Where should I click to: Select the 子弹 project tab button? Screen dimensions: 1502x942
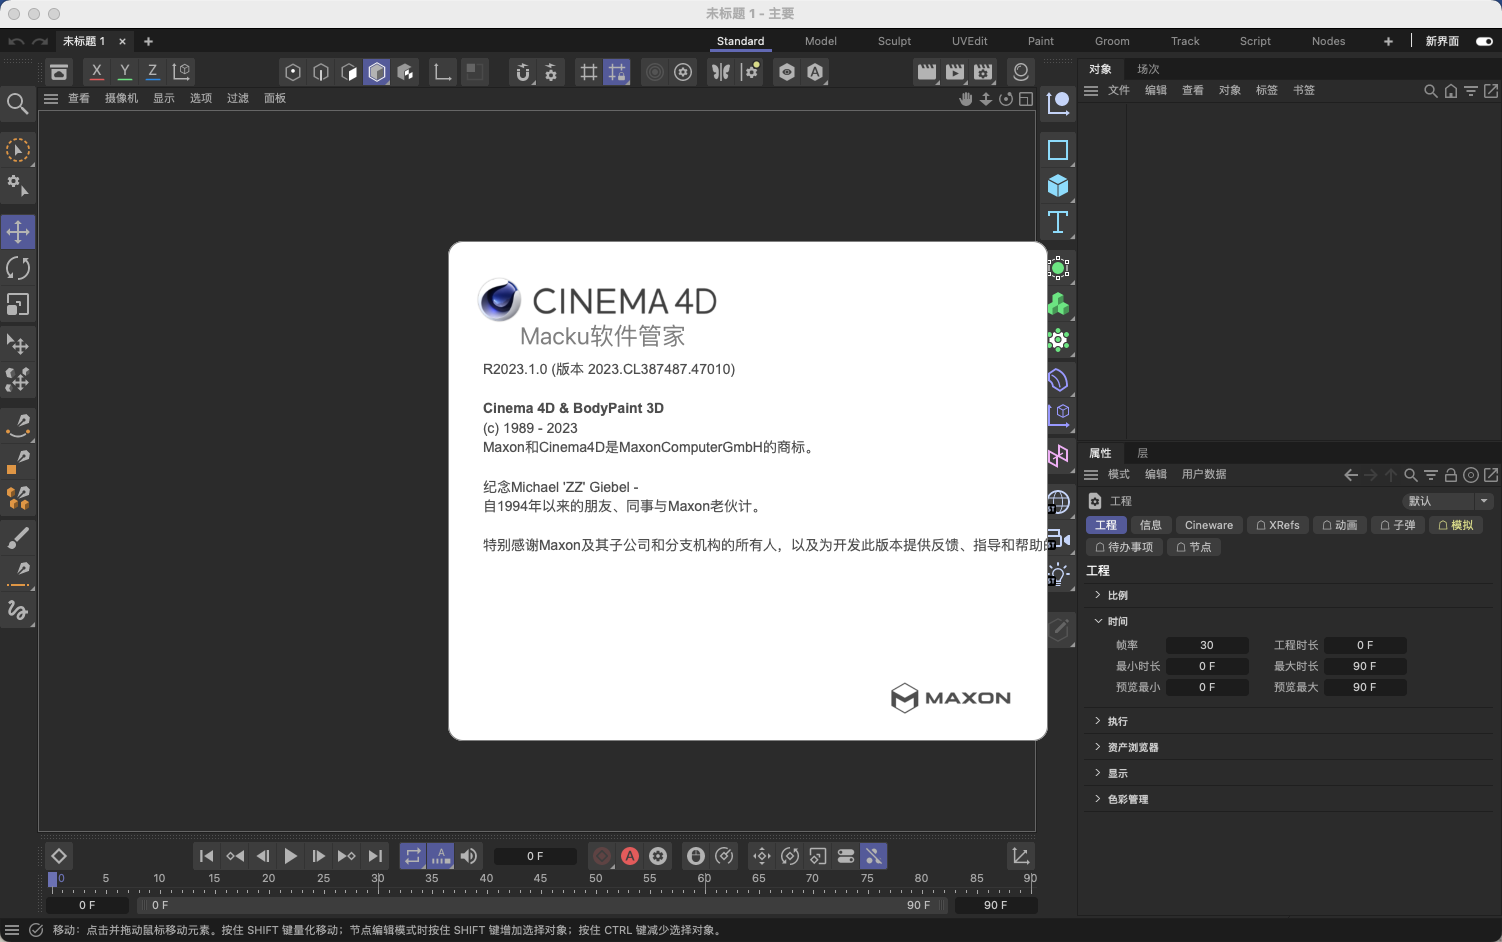(x=1397, y=525)
